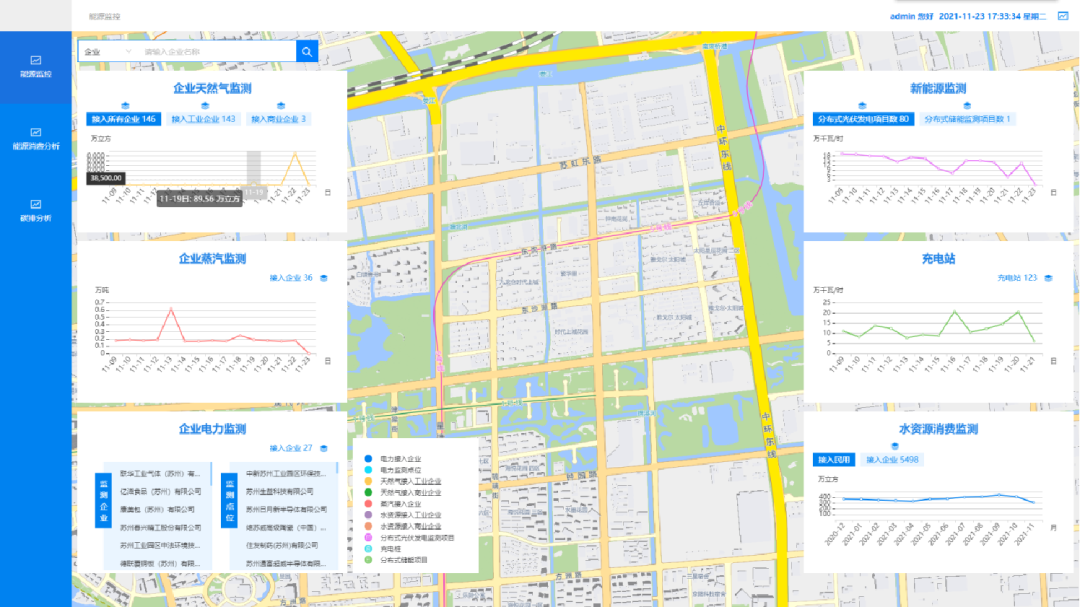
Task: Toggle the 接入企业 5498 water option
Action: [x=892, y=460]
